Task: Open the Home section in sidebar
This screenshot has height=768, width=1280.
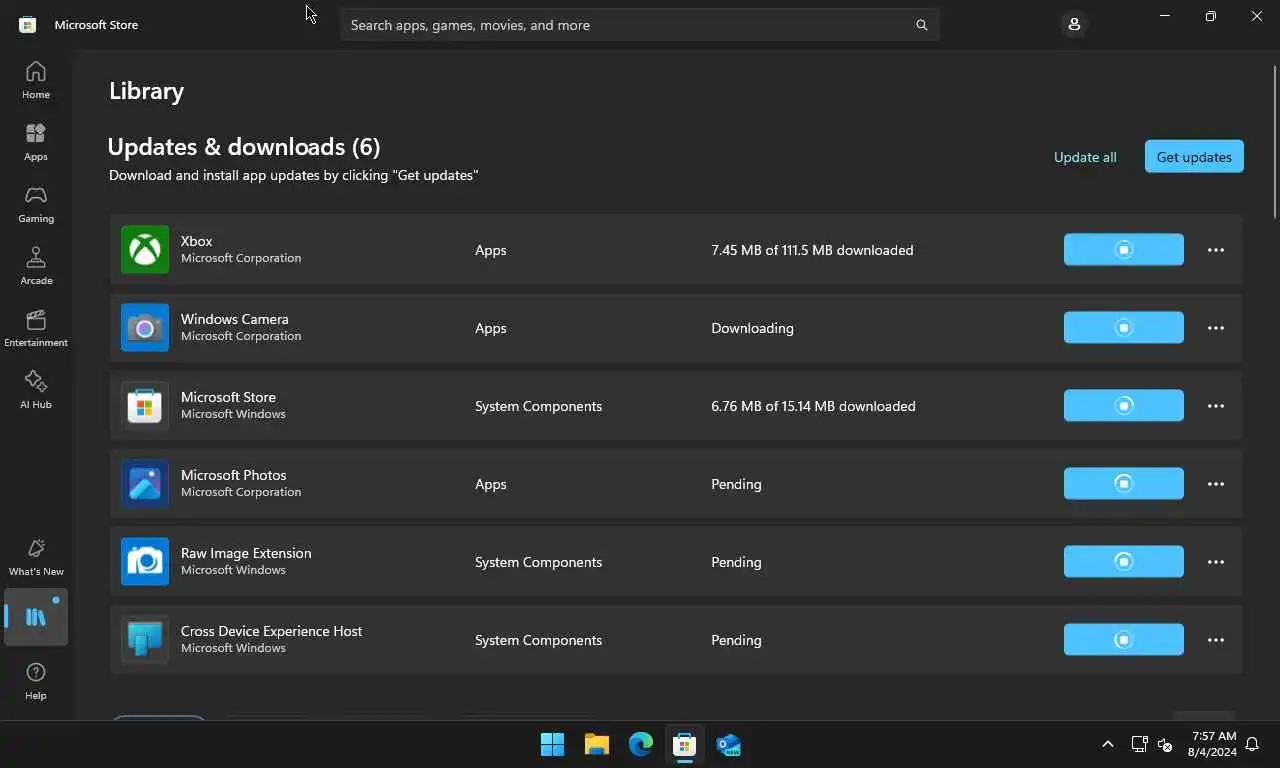Action: [36, 80]
